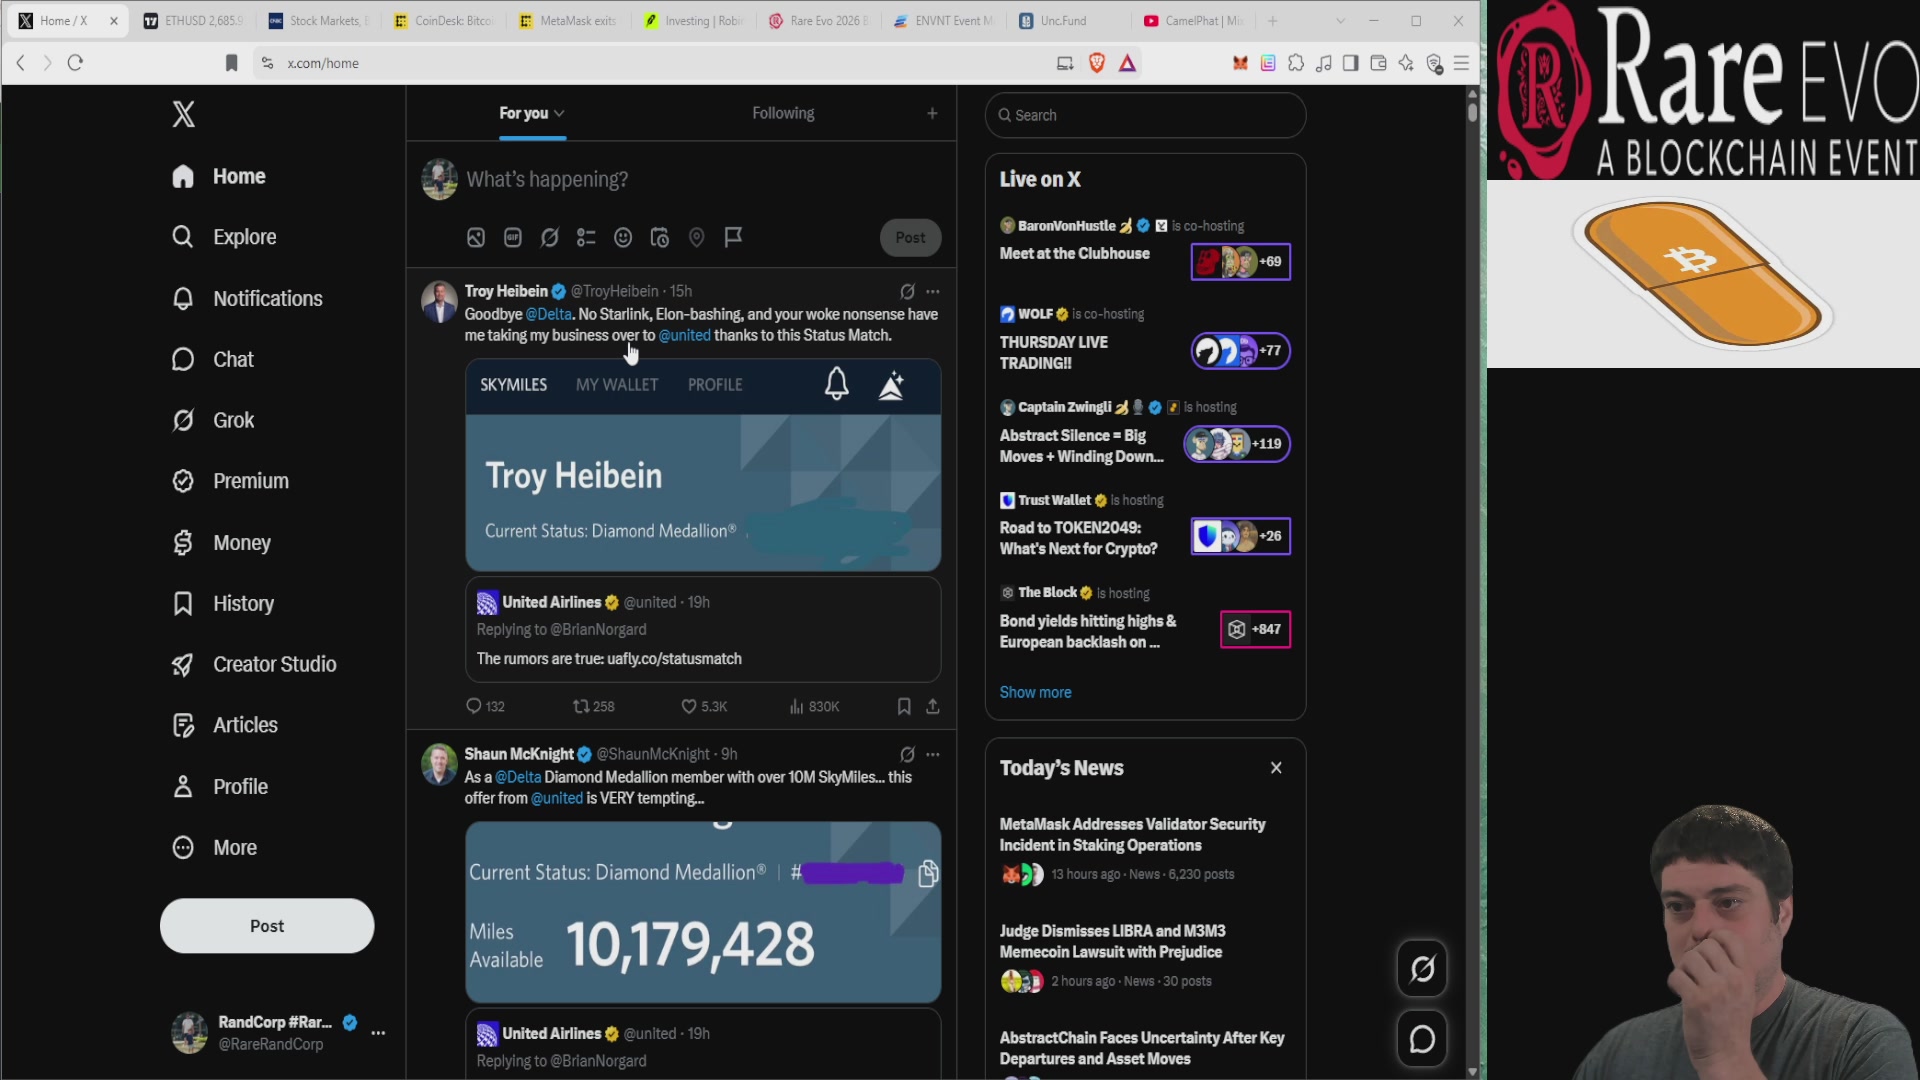Switch to ETHUSD browser tab
The width and height of the screenshot is (1920, 1080).
click(x=192, y=20)
